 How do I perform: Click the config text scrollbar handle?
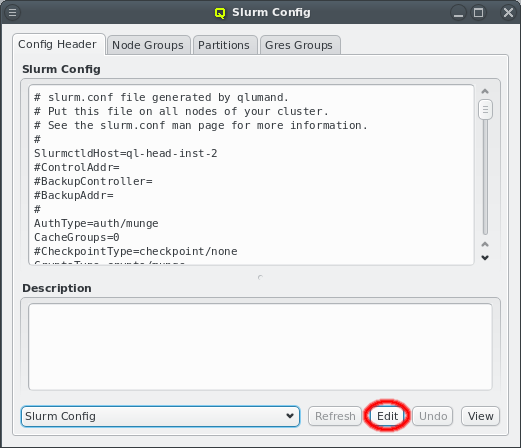[x=485, y=109]
